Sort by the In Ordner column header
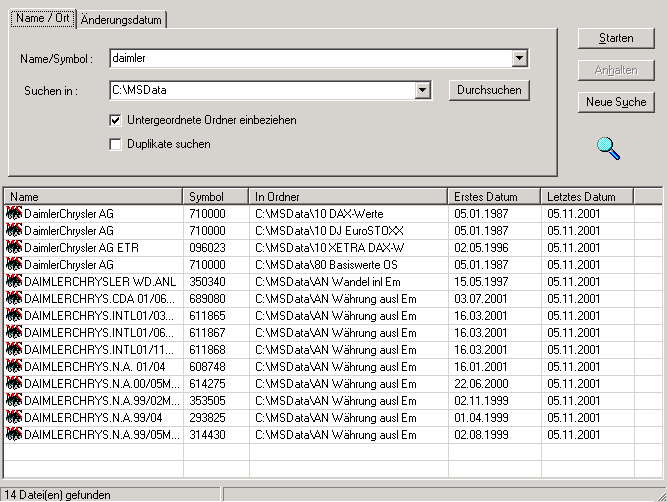667x502 pixels. click(348, 197)
